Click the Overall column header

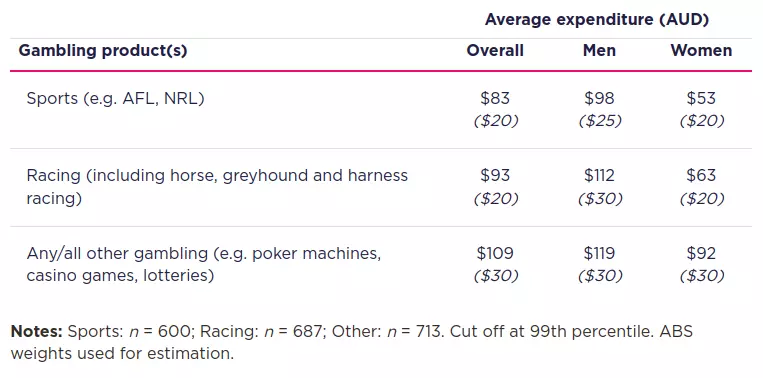(495, 51)
